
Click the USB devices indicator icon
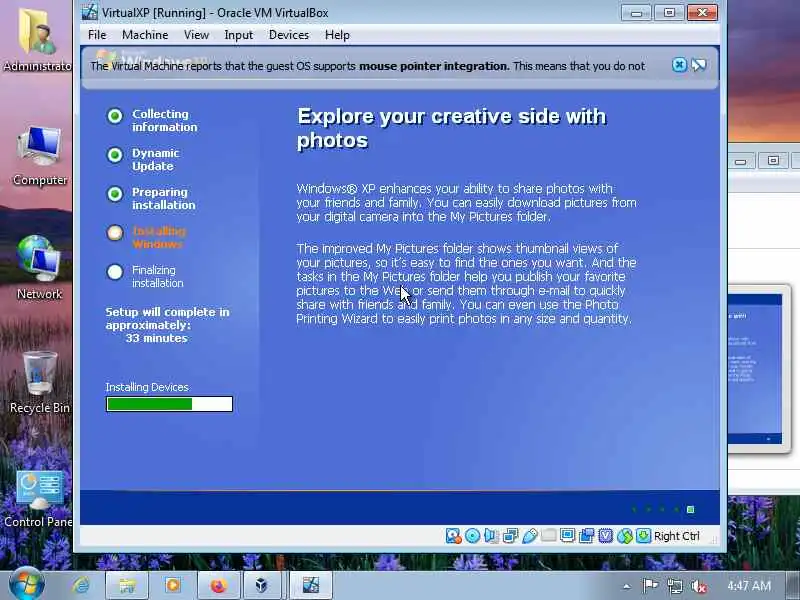pos(530,536)
